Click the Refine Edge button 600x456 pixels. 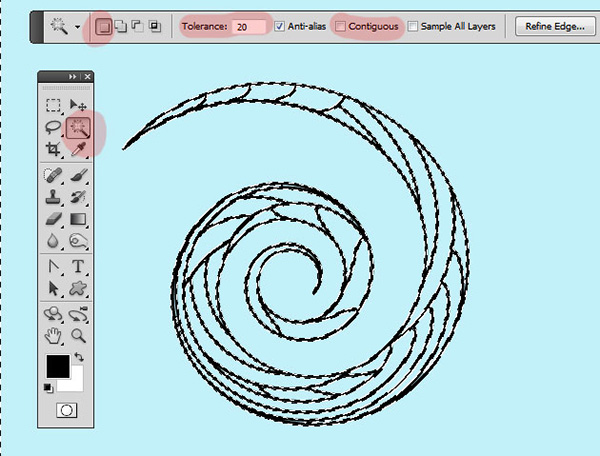[555, 26]
